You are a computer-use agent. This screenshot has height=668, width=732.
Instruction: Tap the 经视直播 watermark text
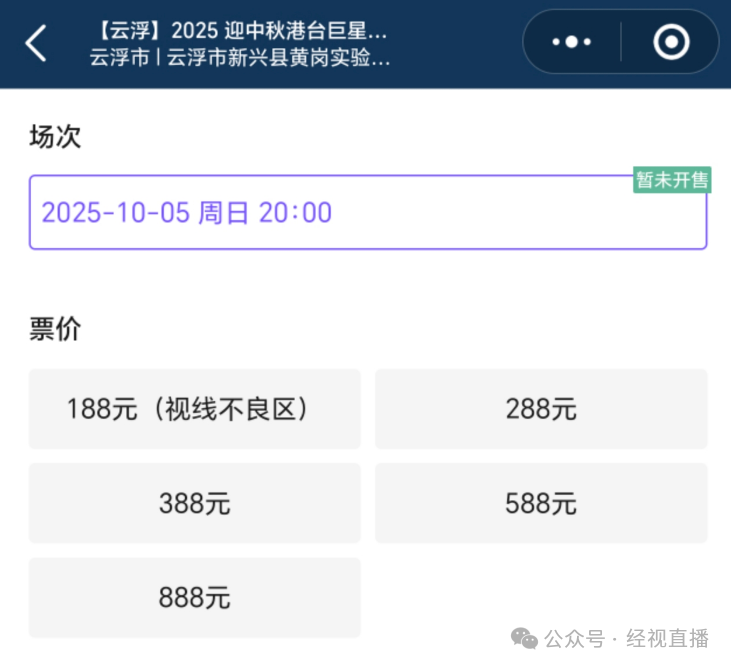[667, 638]
